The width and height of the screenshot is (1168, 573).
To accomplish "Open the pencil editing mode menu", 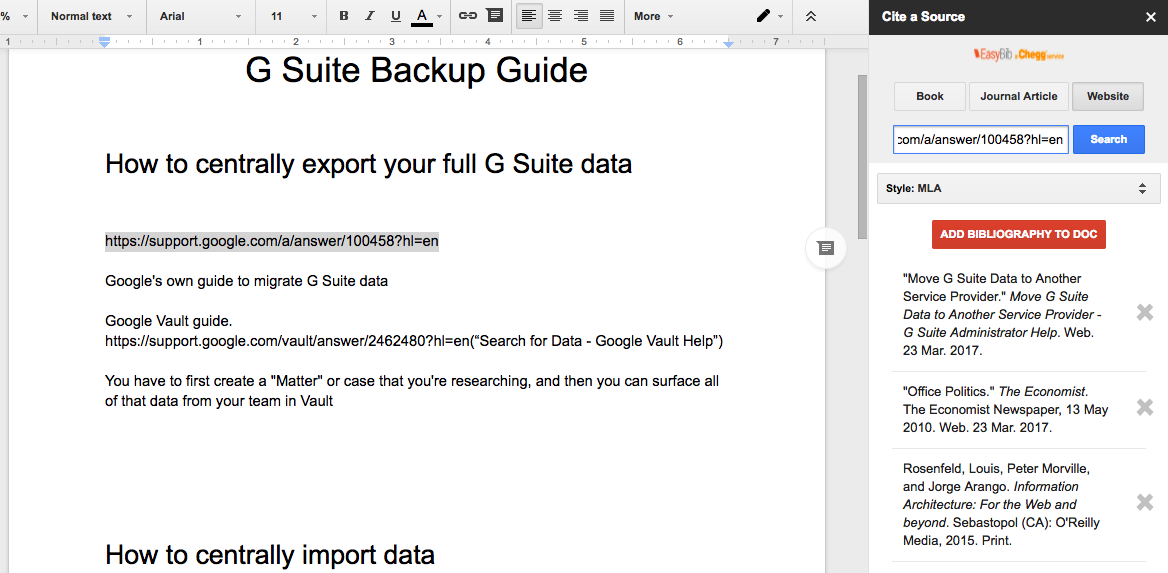I will pos(769,16).
